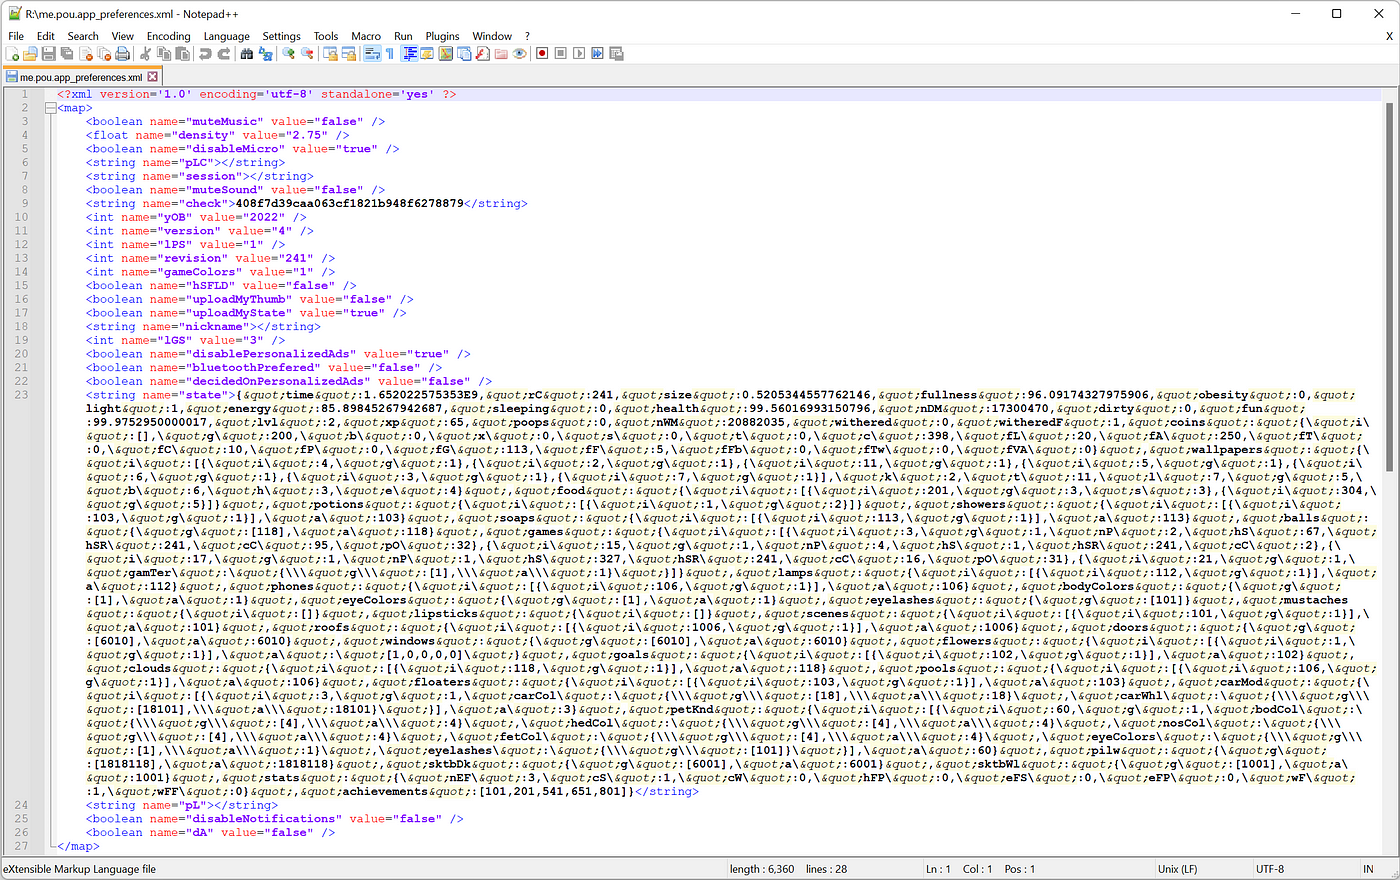This screenshot has height=880, width=1400.
Task: Open the View menu
Action: [123, 36]
